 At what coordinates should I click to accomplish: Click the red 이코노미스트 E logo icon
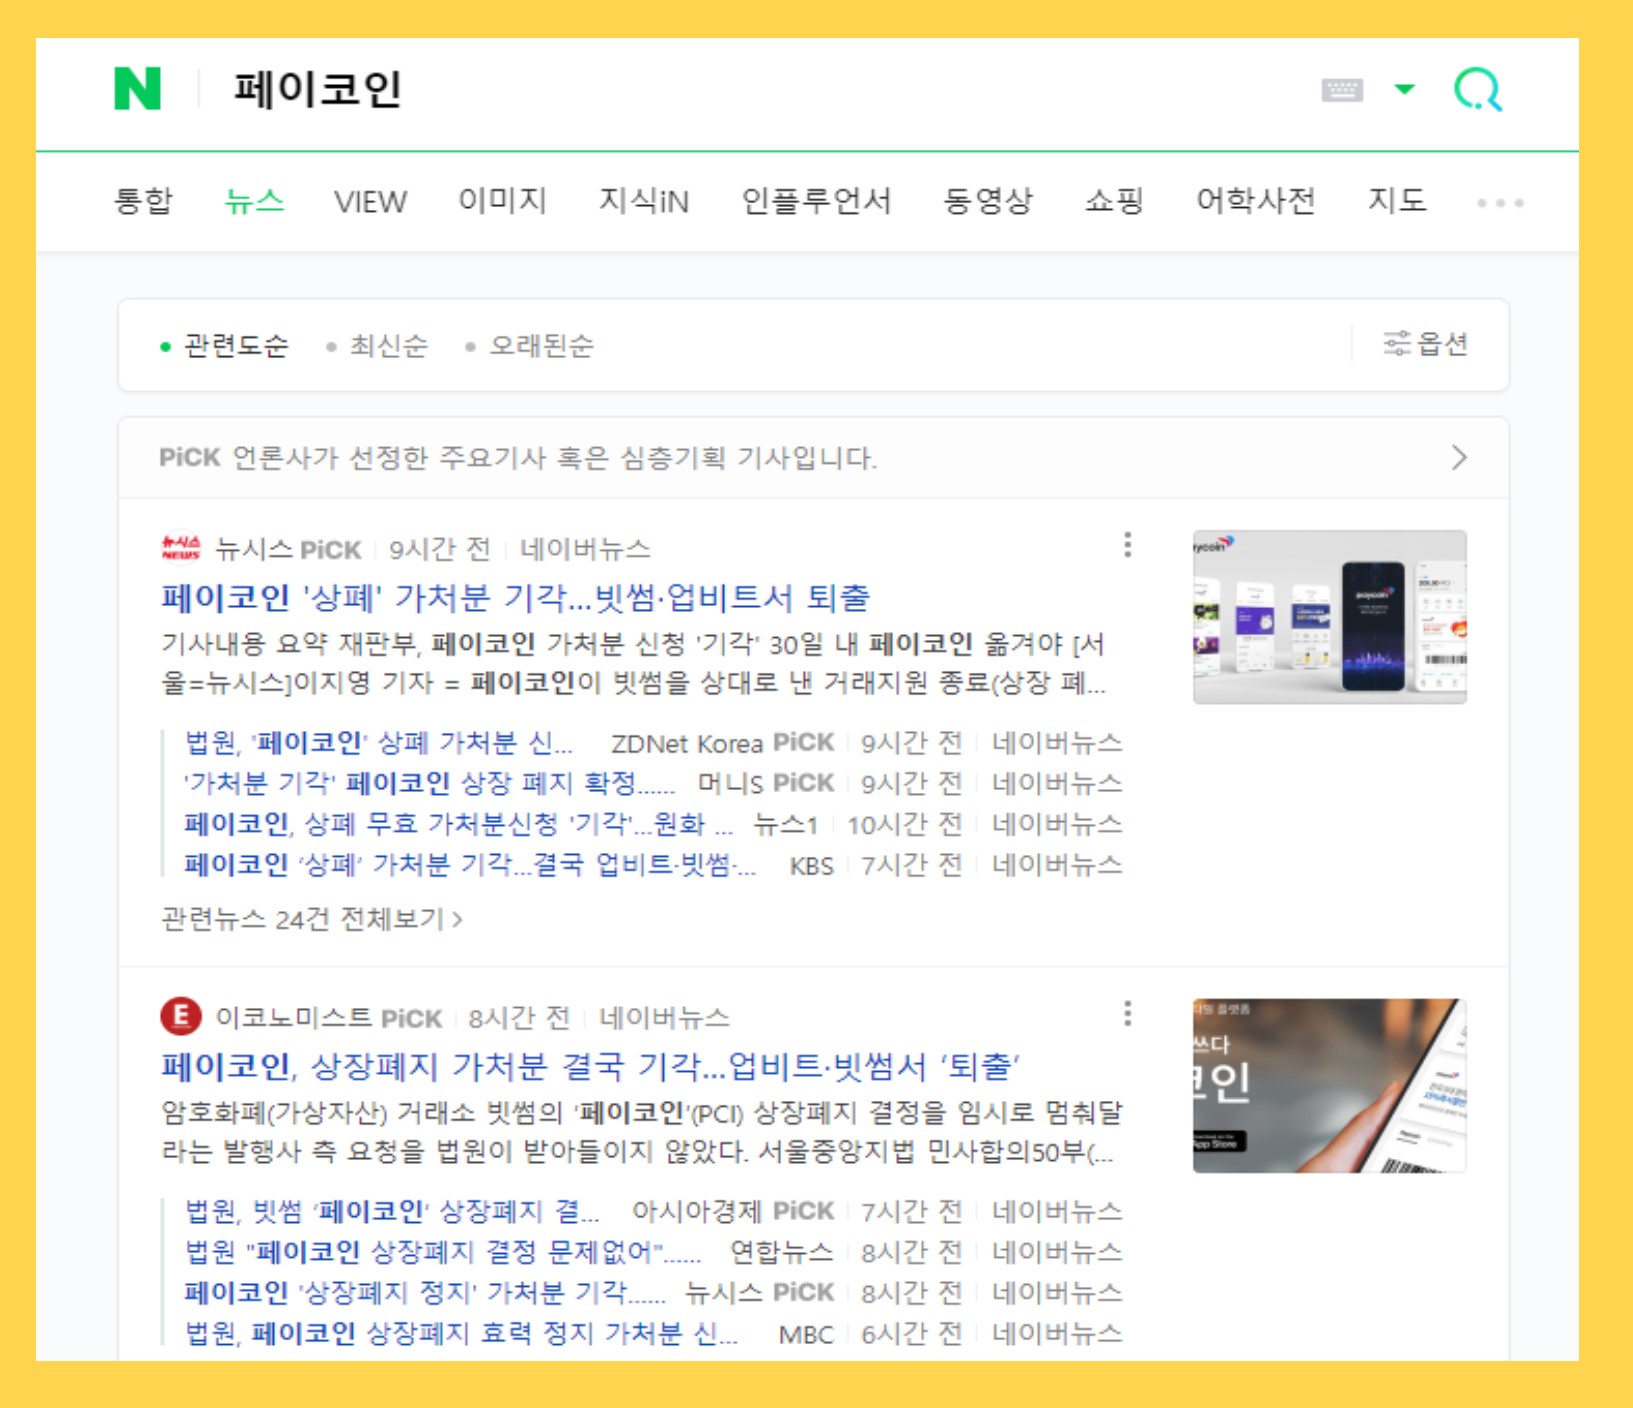[x=181, y=1016]
